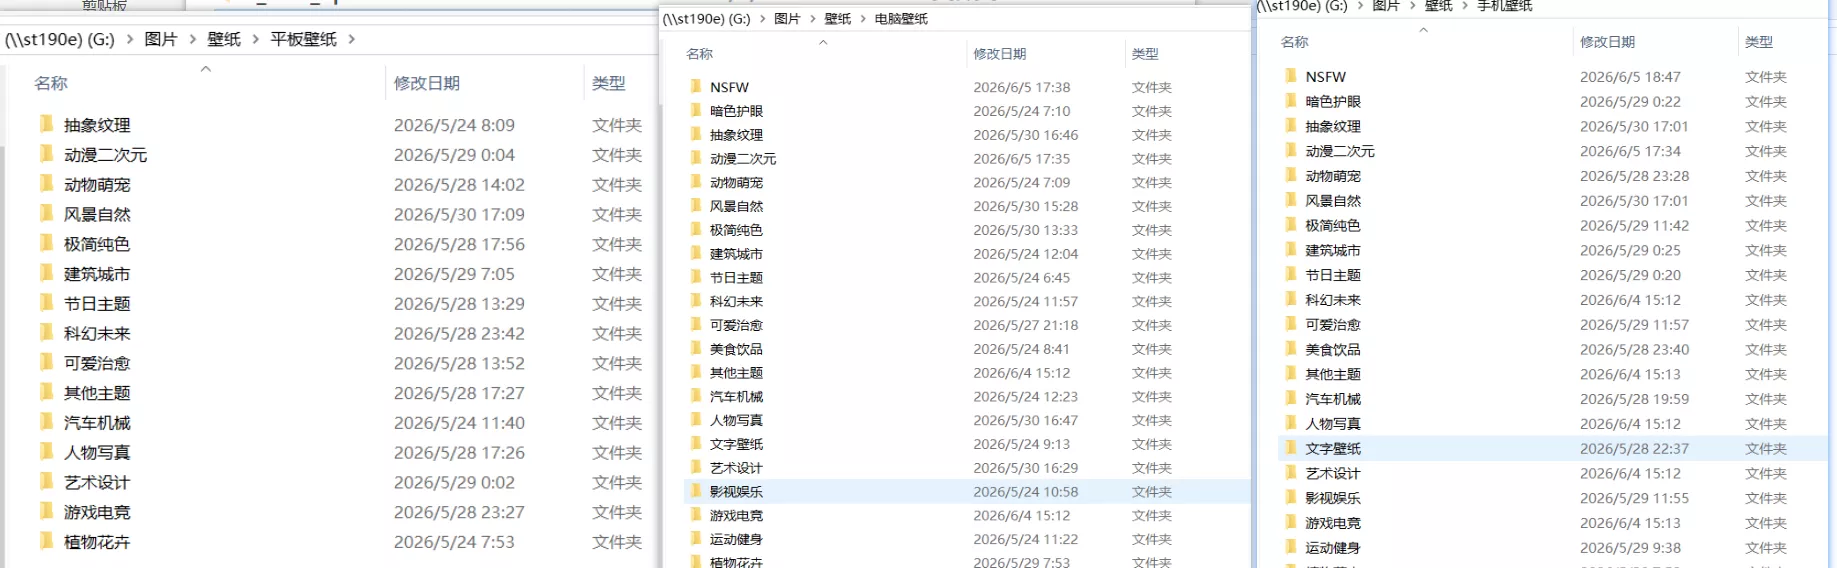Select highlighted 文字壁纸 folder name in 手机壁纸 window
The image size is (1837, 568).
(x=1333, y=449)
